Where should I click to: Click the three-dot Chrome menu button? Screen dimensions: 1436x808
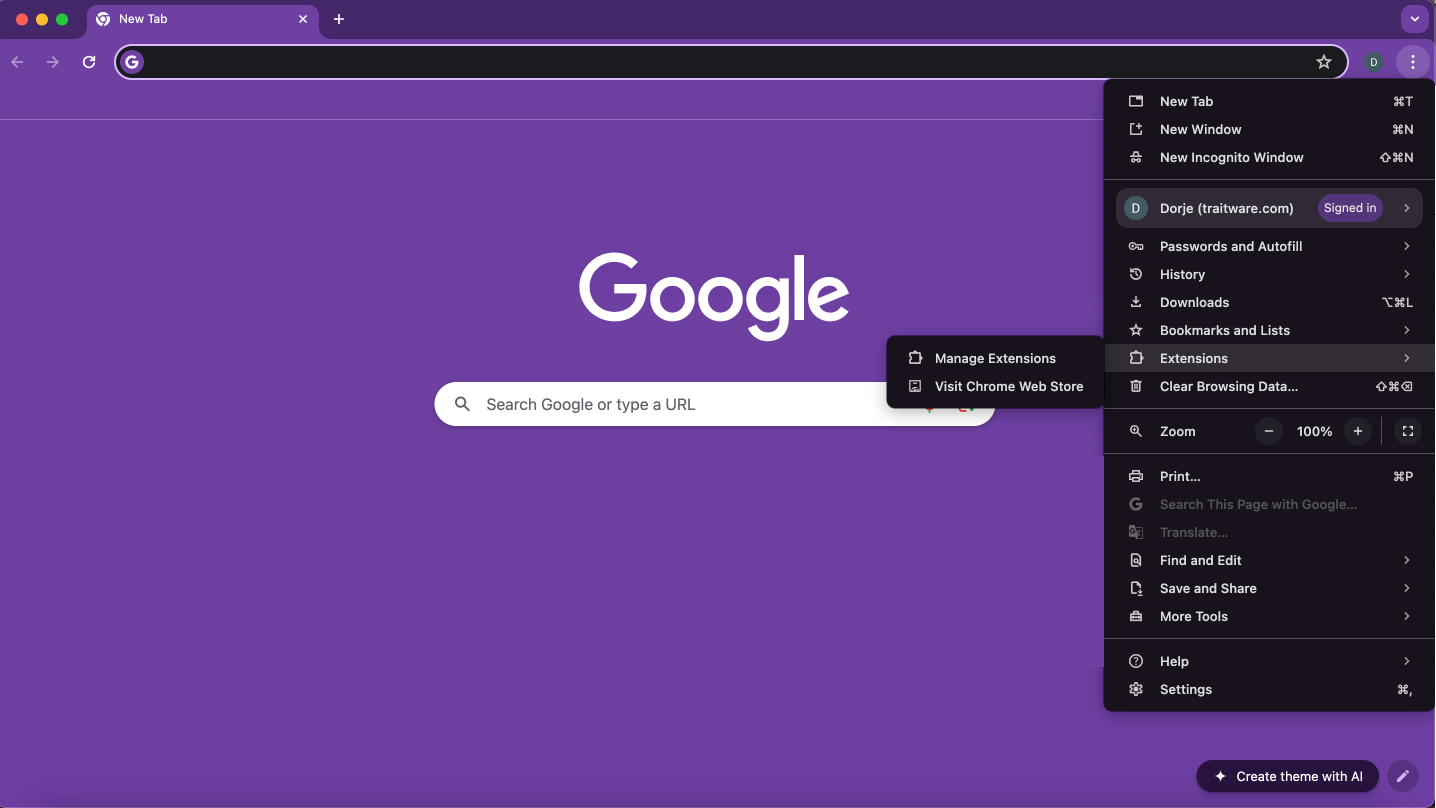pyautogui.click(x=1412, y=62)
